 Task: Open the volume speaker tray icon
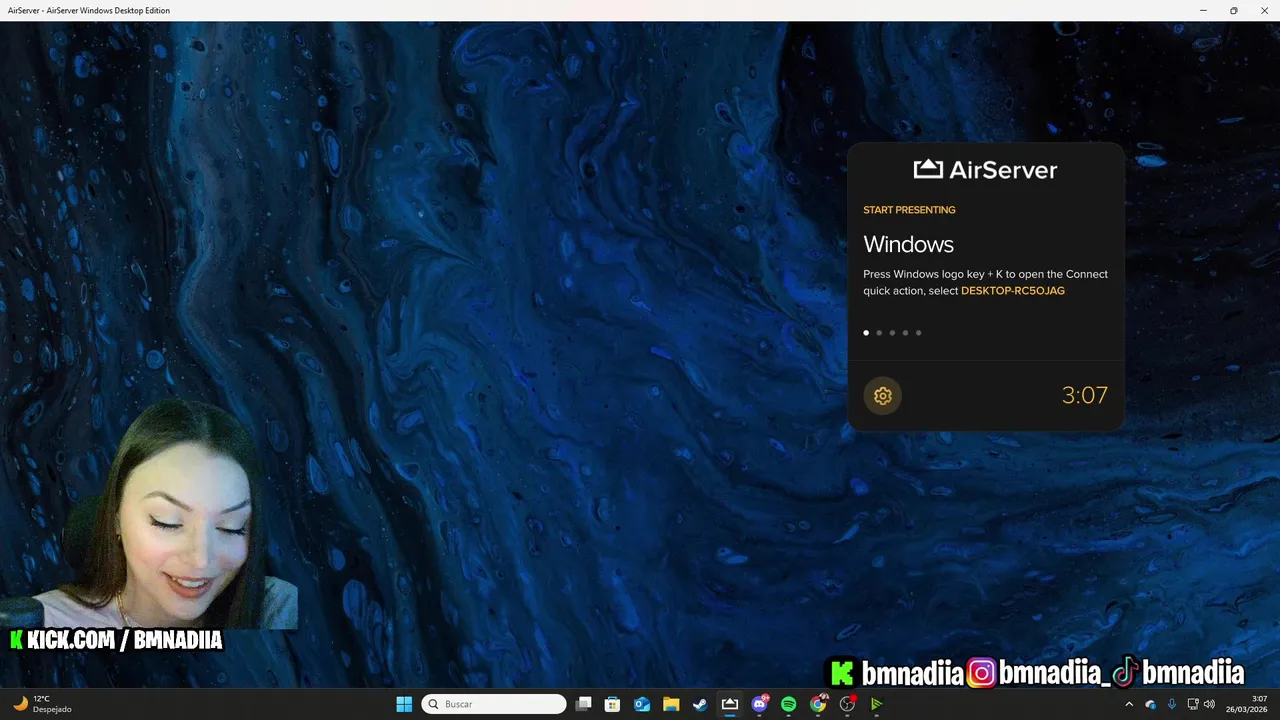click(1210, 704)
